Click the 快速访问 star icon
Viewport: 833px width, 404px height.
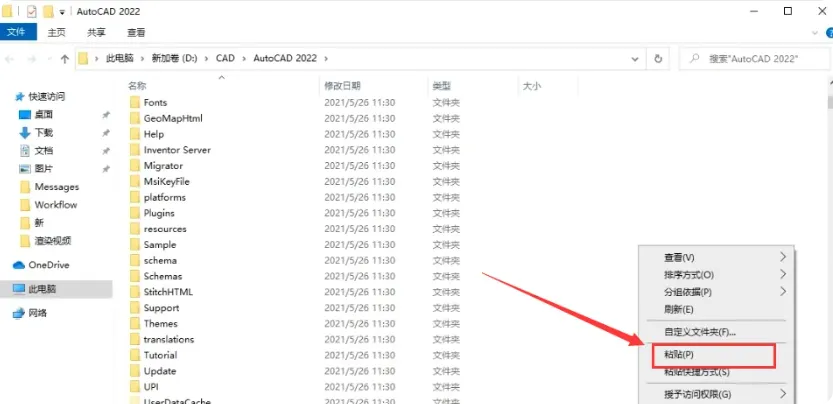click(20, 96)
